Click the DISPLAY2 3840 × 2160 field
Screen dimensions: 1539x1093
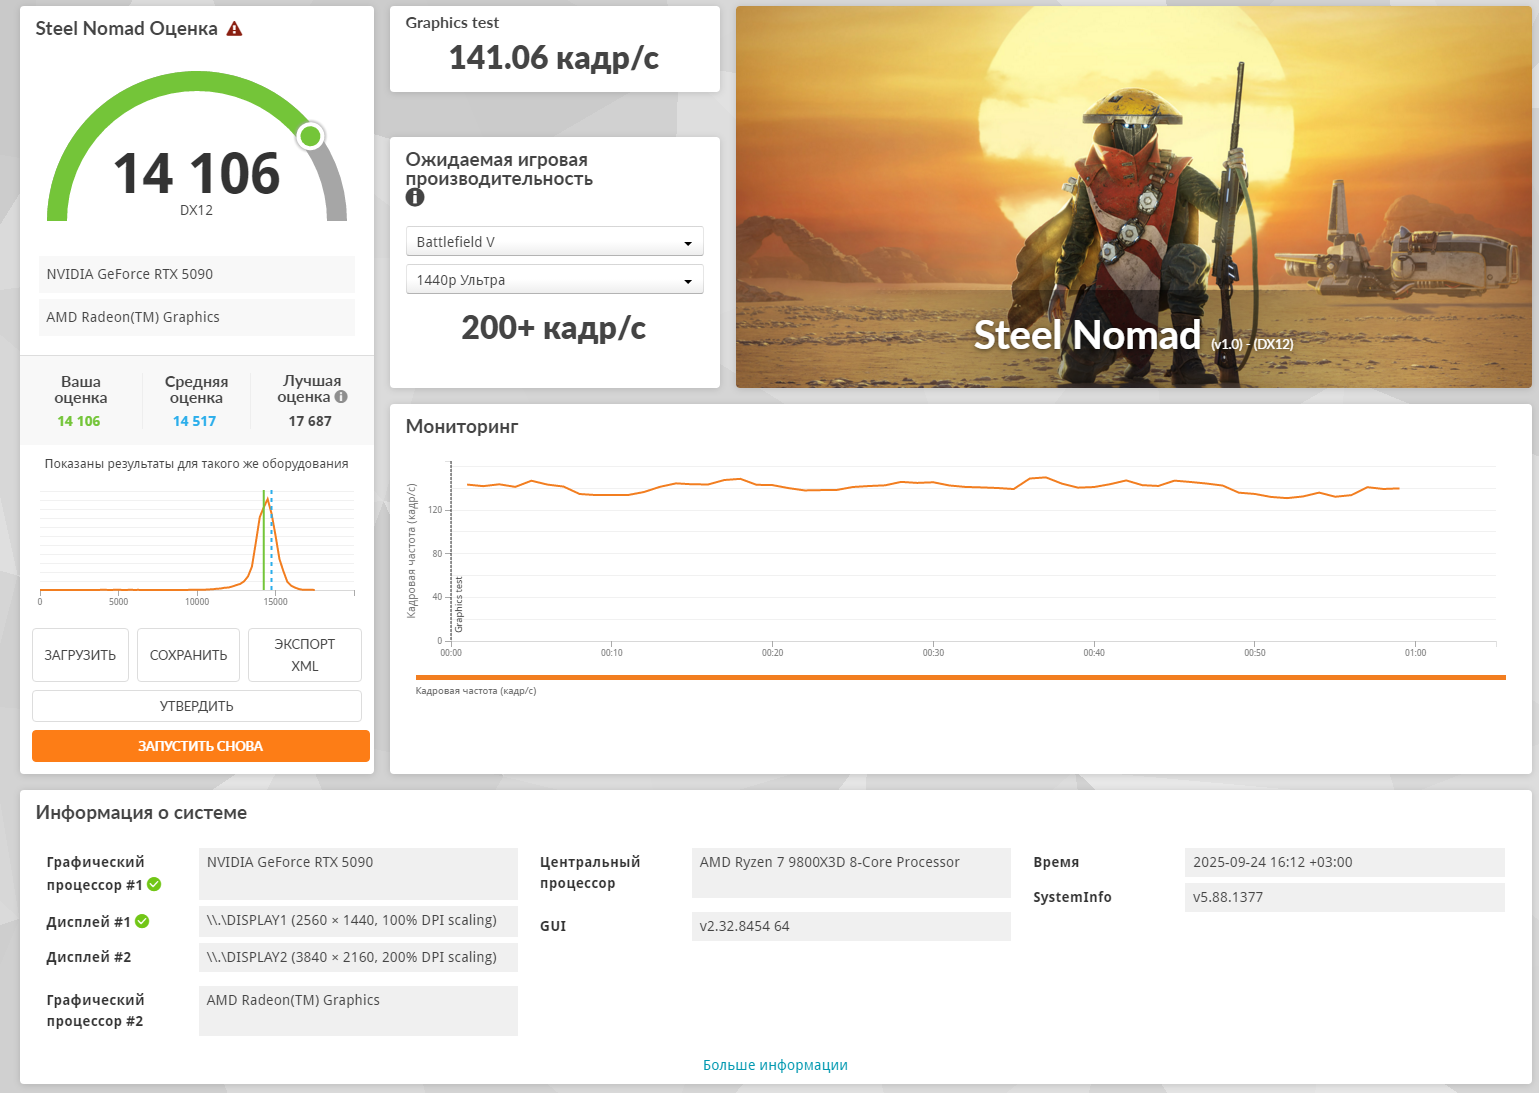[358, 957]
